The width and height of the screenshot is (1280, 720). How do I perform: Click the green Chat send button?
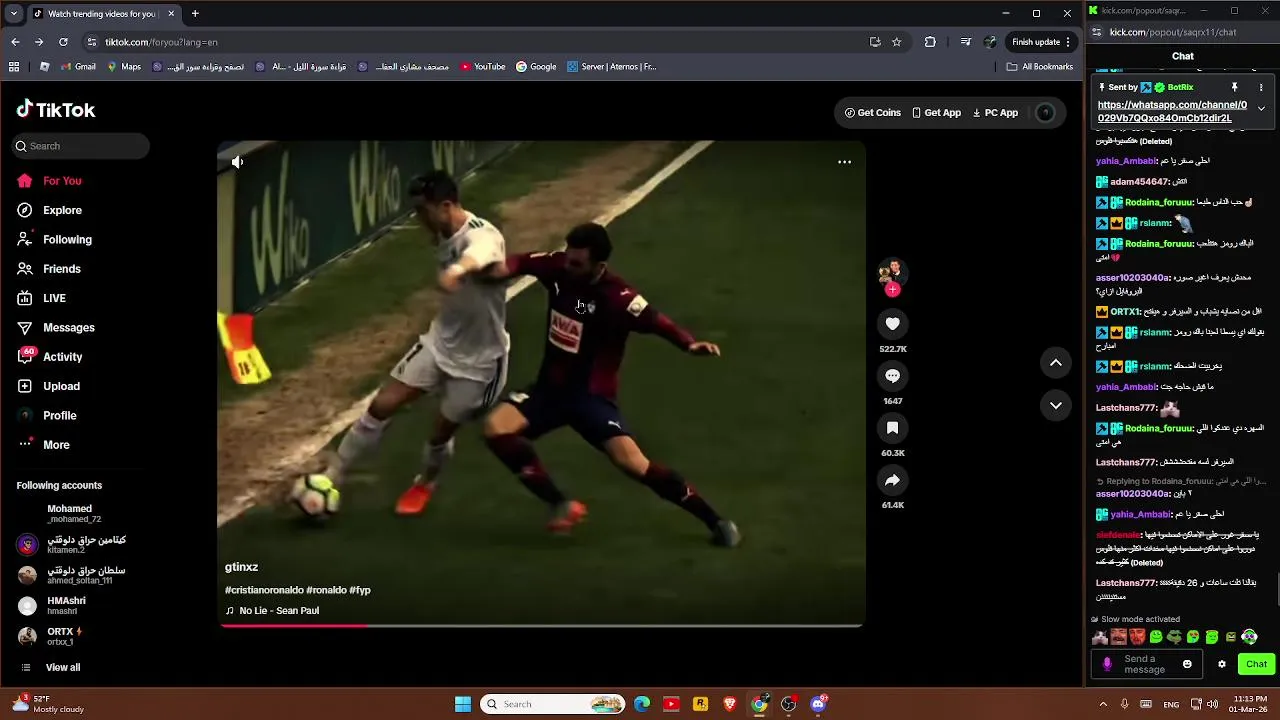click(x=1256, y=664)
